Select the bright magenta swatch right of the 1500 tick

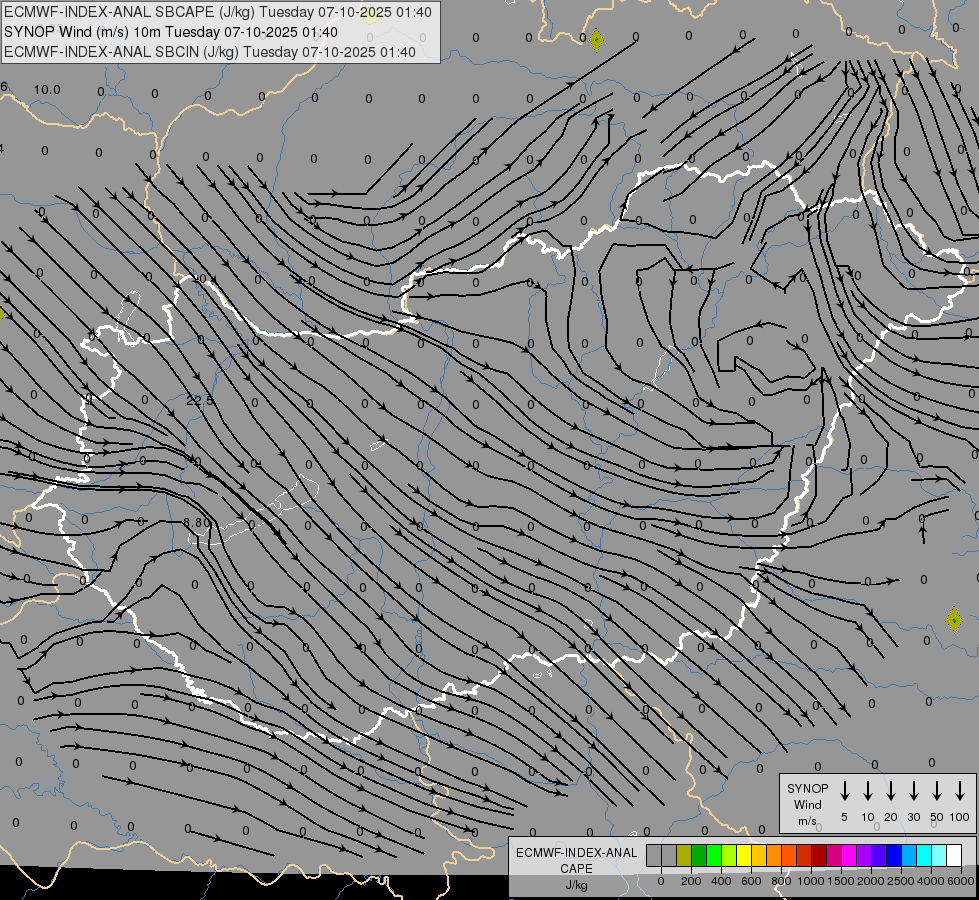pos(849,855)
